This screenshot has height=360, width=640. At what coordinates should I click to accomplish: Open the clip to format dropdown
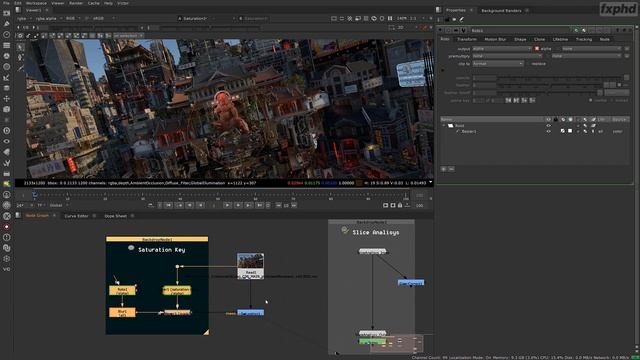[x=498, y=64]
